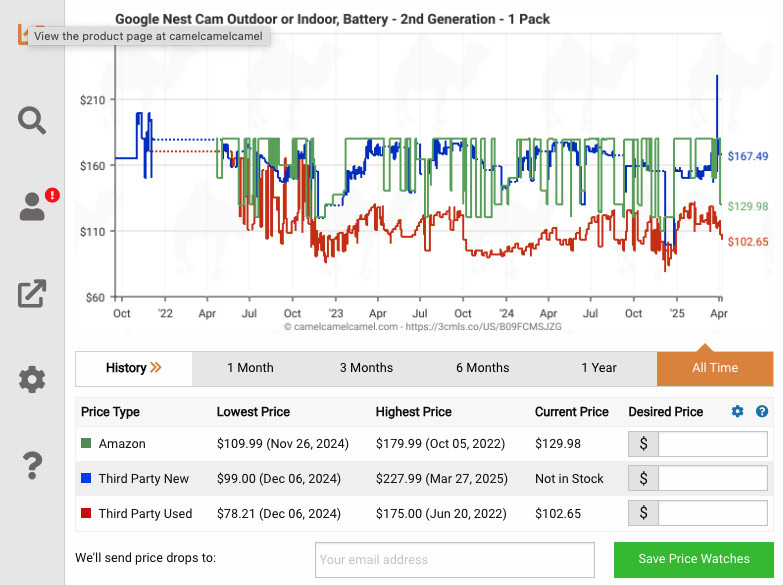Focus the email address input field
Screen dimensions: 783x585
click(x=454, y=560)
